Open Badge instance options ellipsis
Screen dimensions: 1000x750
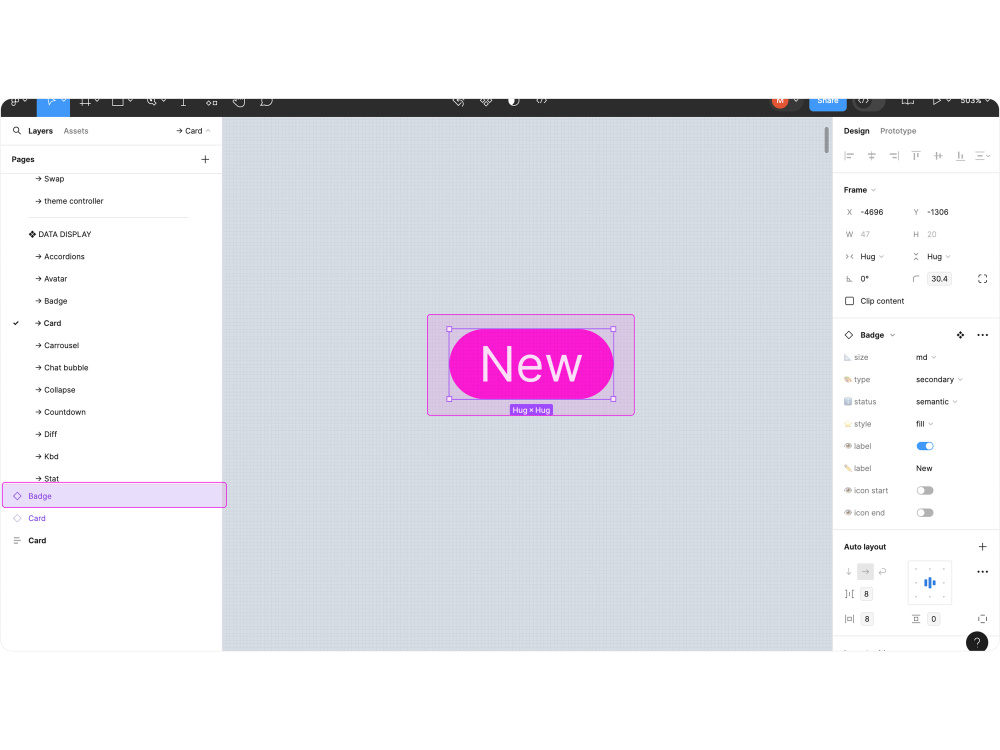pos(982,335)
